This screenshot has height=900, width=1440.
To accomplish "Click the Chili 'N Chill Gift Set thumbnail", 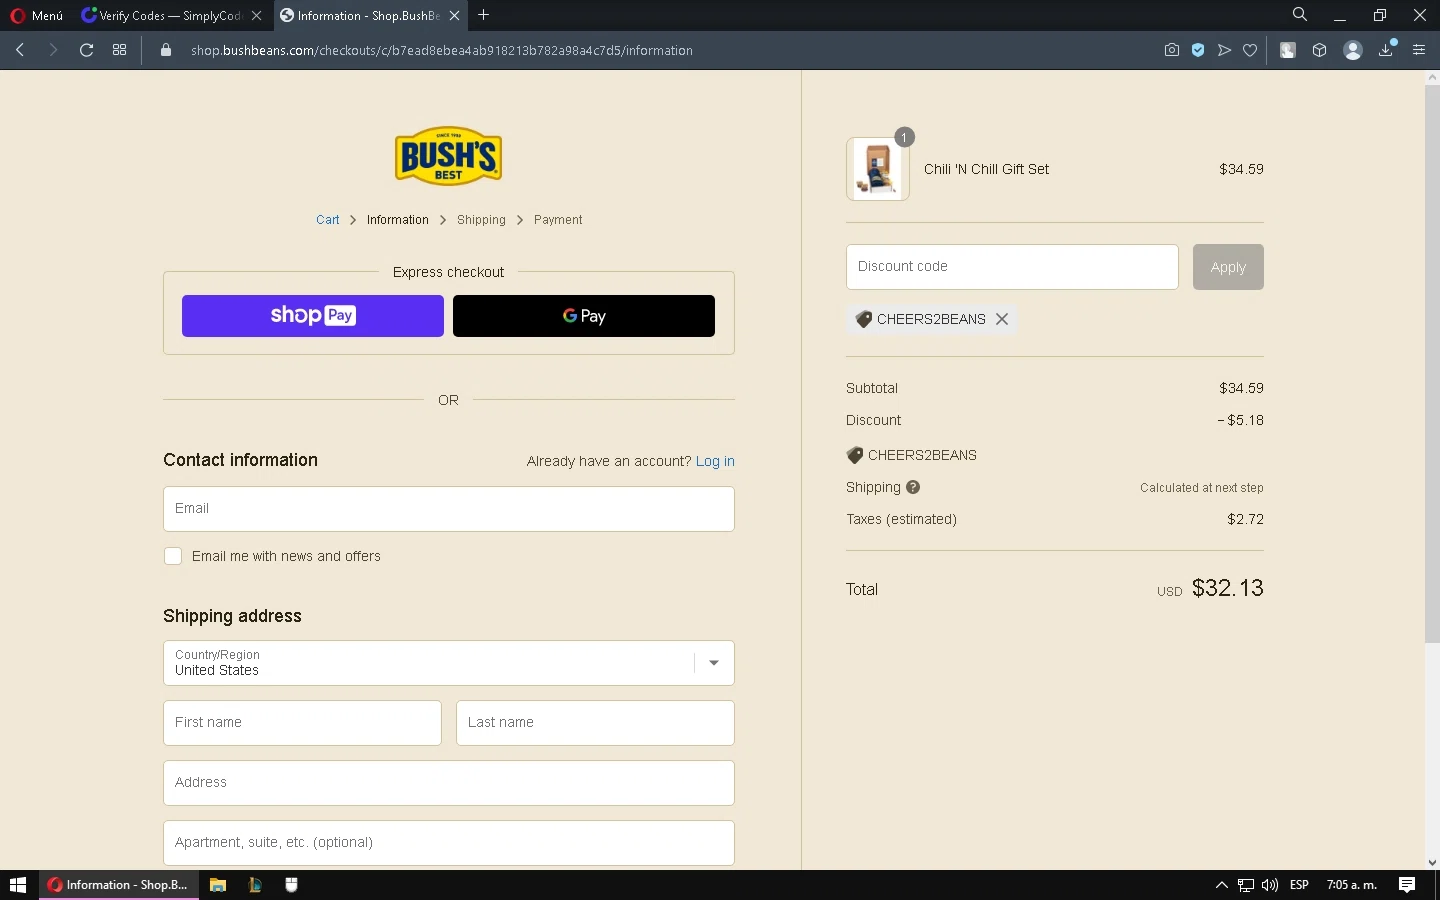I will point(878,169).
